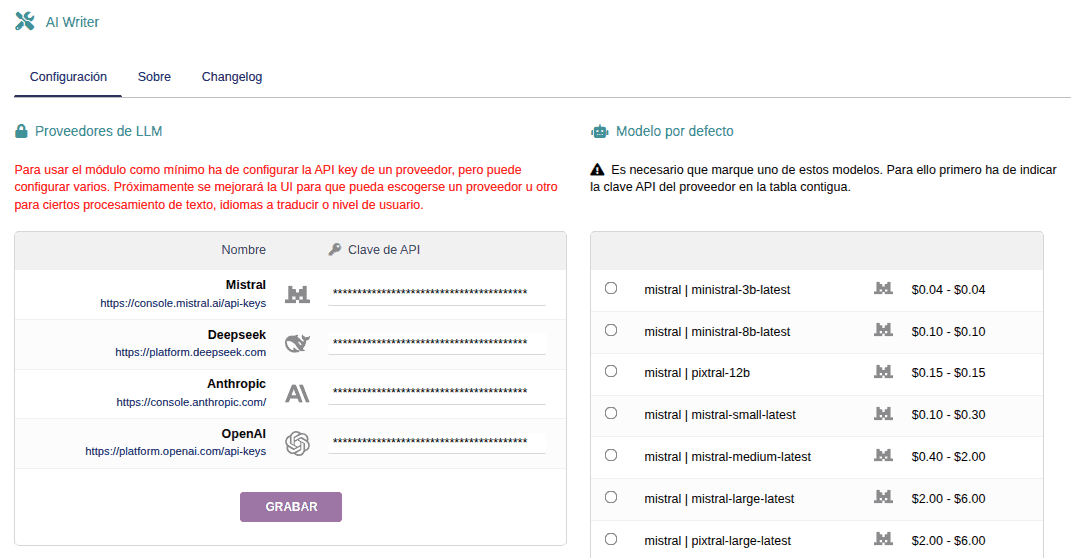1071x558 pixels.
Task: Click the robot icon beside Modelo por defecto
Action: (600, 131)
